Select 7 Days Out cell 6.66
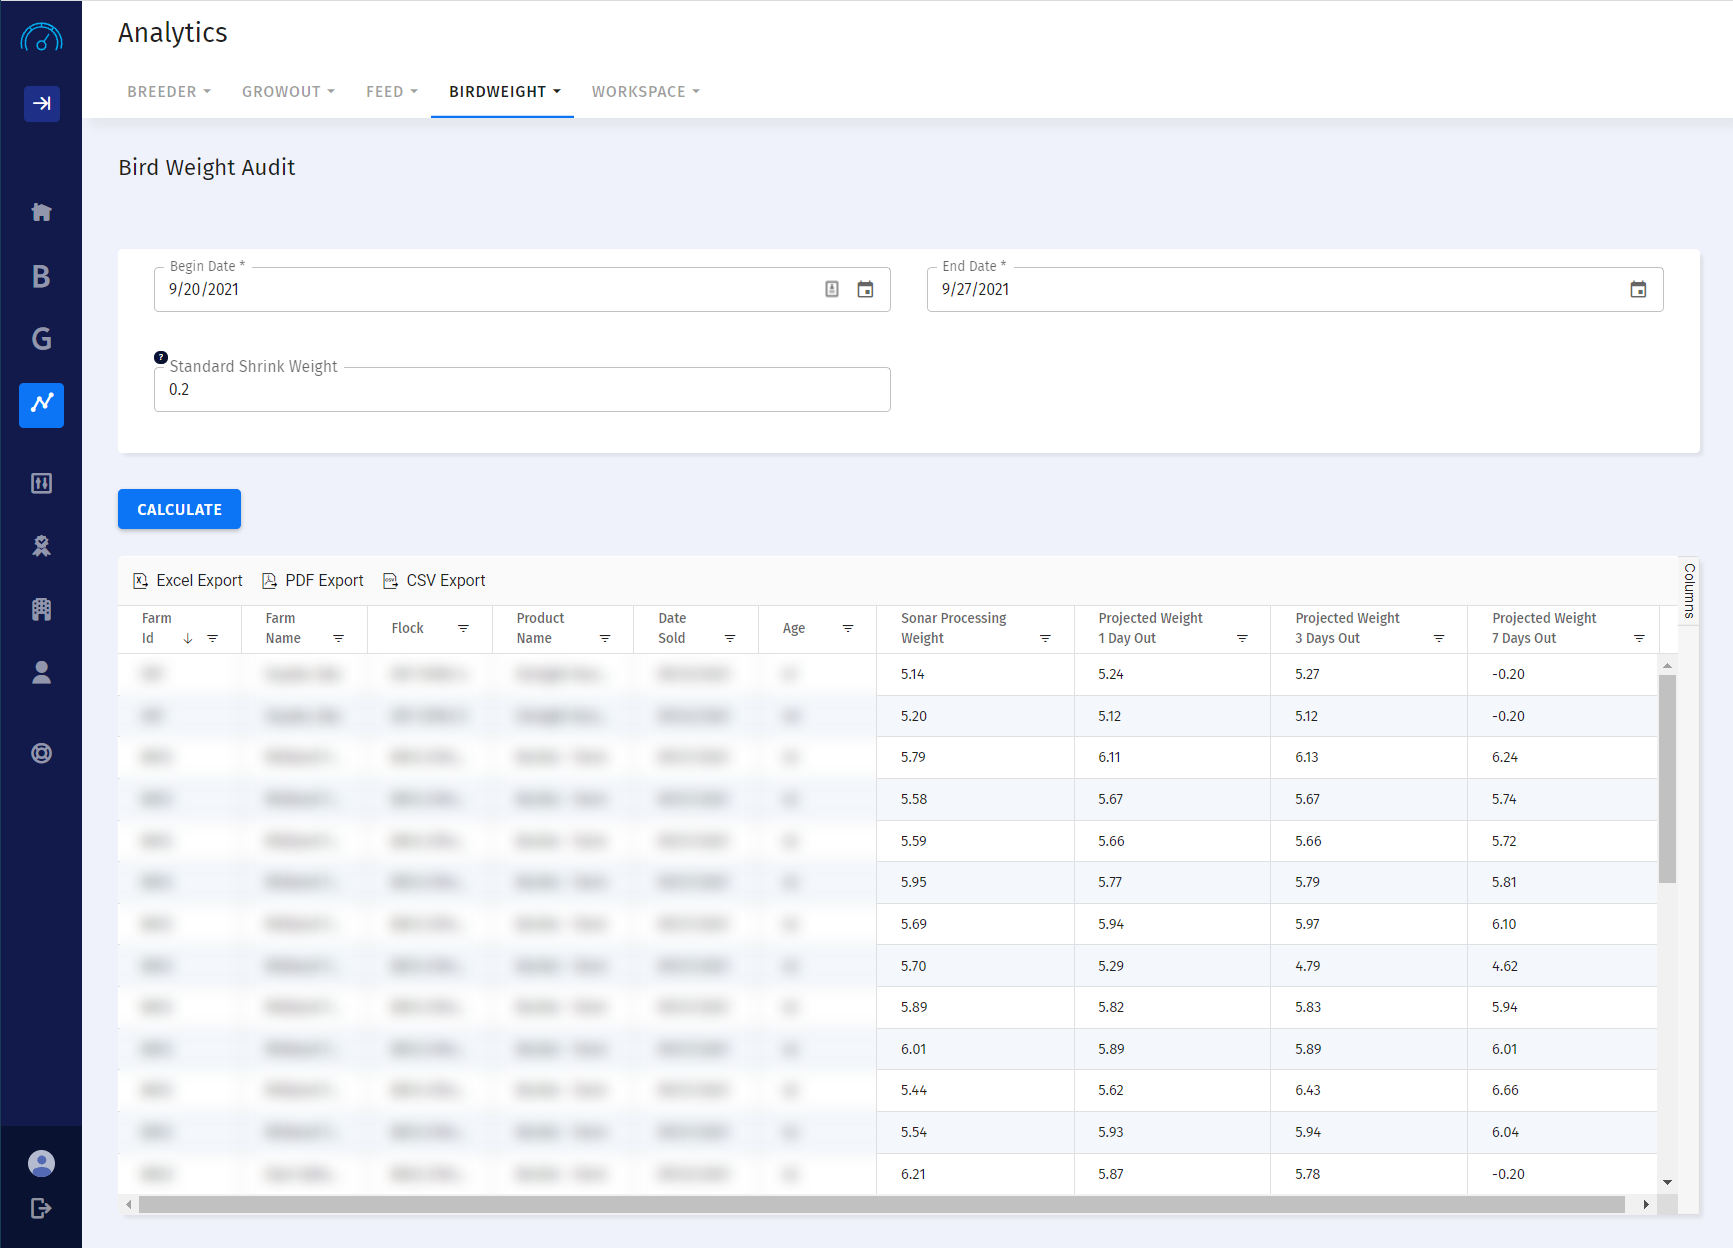Screen dimensions: 1733x1248 pyautogui.click(x=1562, y=1090)
